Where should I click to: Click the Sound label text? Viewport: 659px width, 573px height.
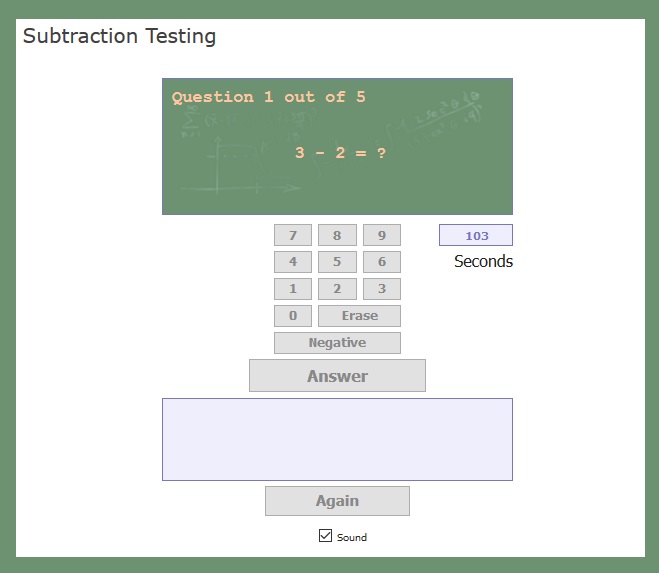(352, 537)
